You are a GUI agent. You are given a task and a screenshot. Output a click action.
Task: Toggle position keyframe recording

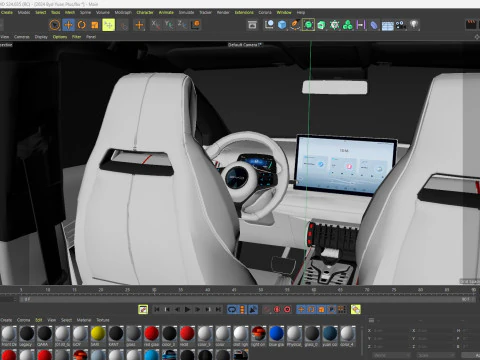tap(301, 310)
